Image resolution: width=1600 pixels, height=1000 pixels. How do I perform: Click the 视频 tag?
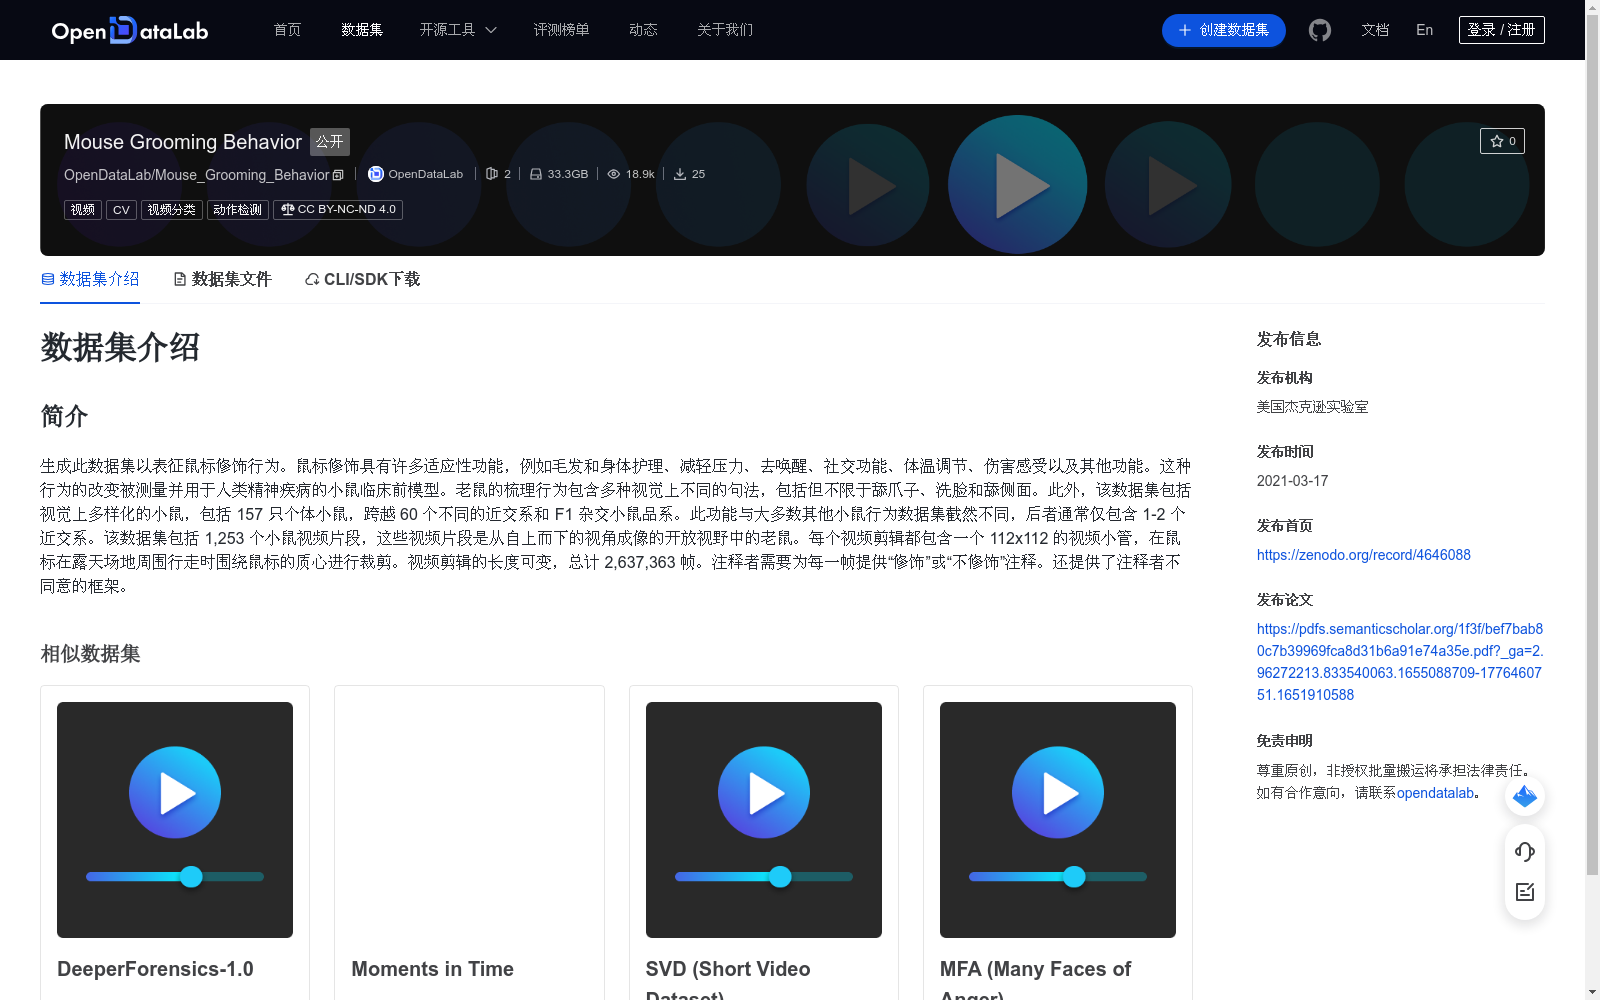click(83, 210)
